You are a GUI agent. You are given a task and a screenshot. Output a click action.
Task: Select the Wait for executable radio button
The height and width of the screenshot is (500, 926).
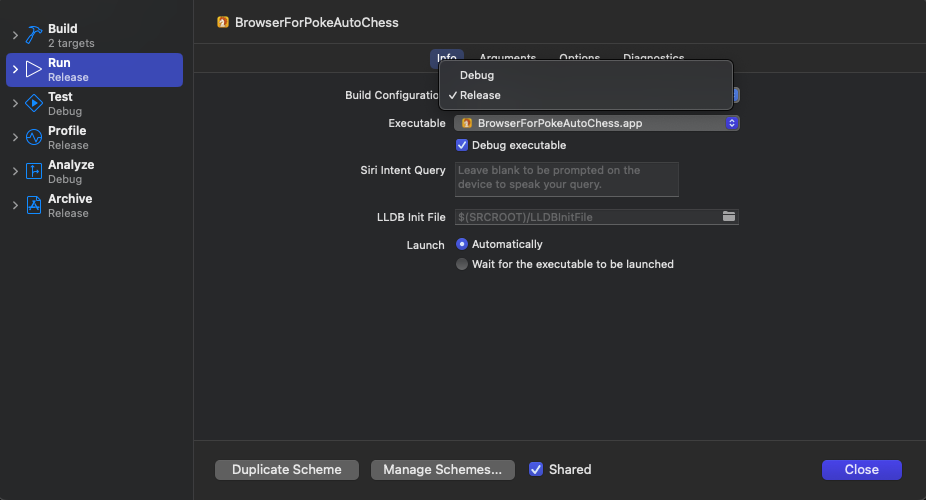click(462, 264)
